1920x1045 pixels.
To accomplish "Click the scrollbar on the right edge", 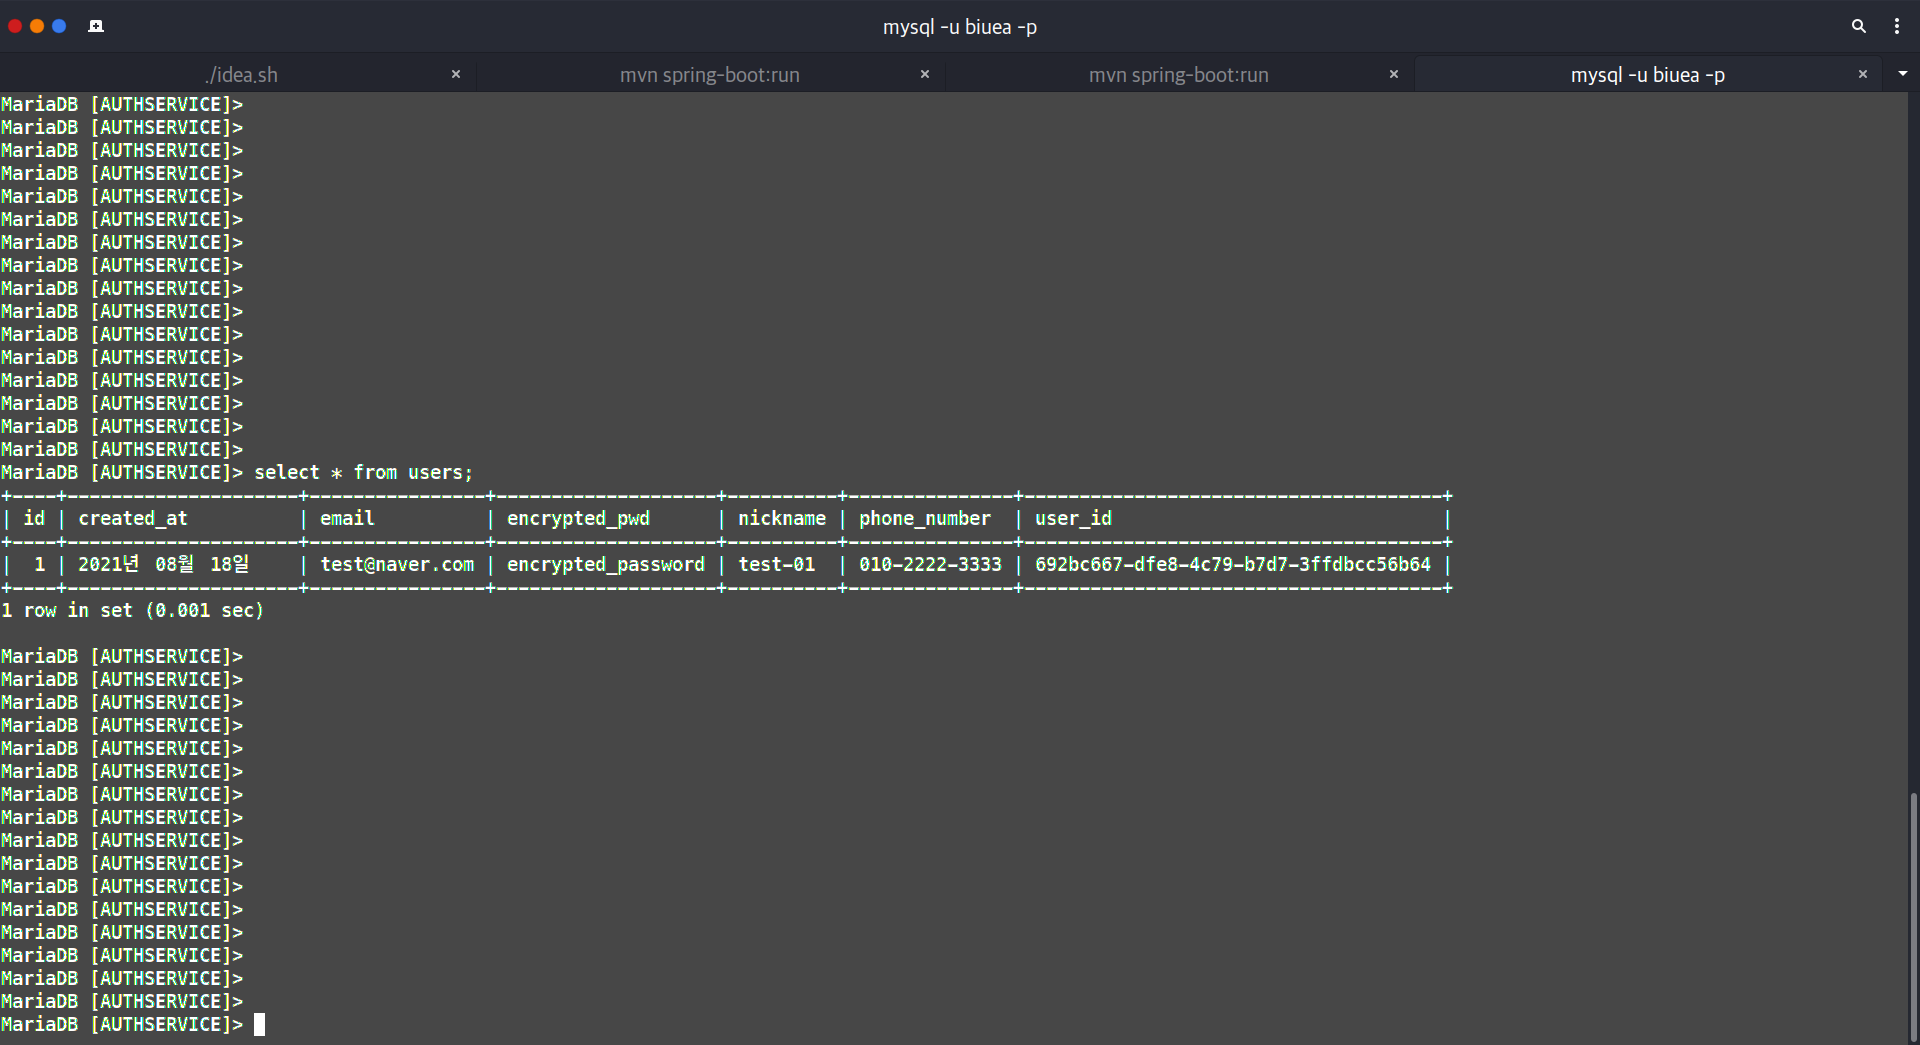I will click(x=1913, y=900).
